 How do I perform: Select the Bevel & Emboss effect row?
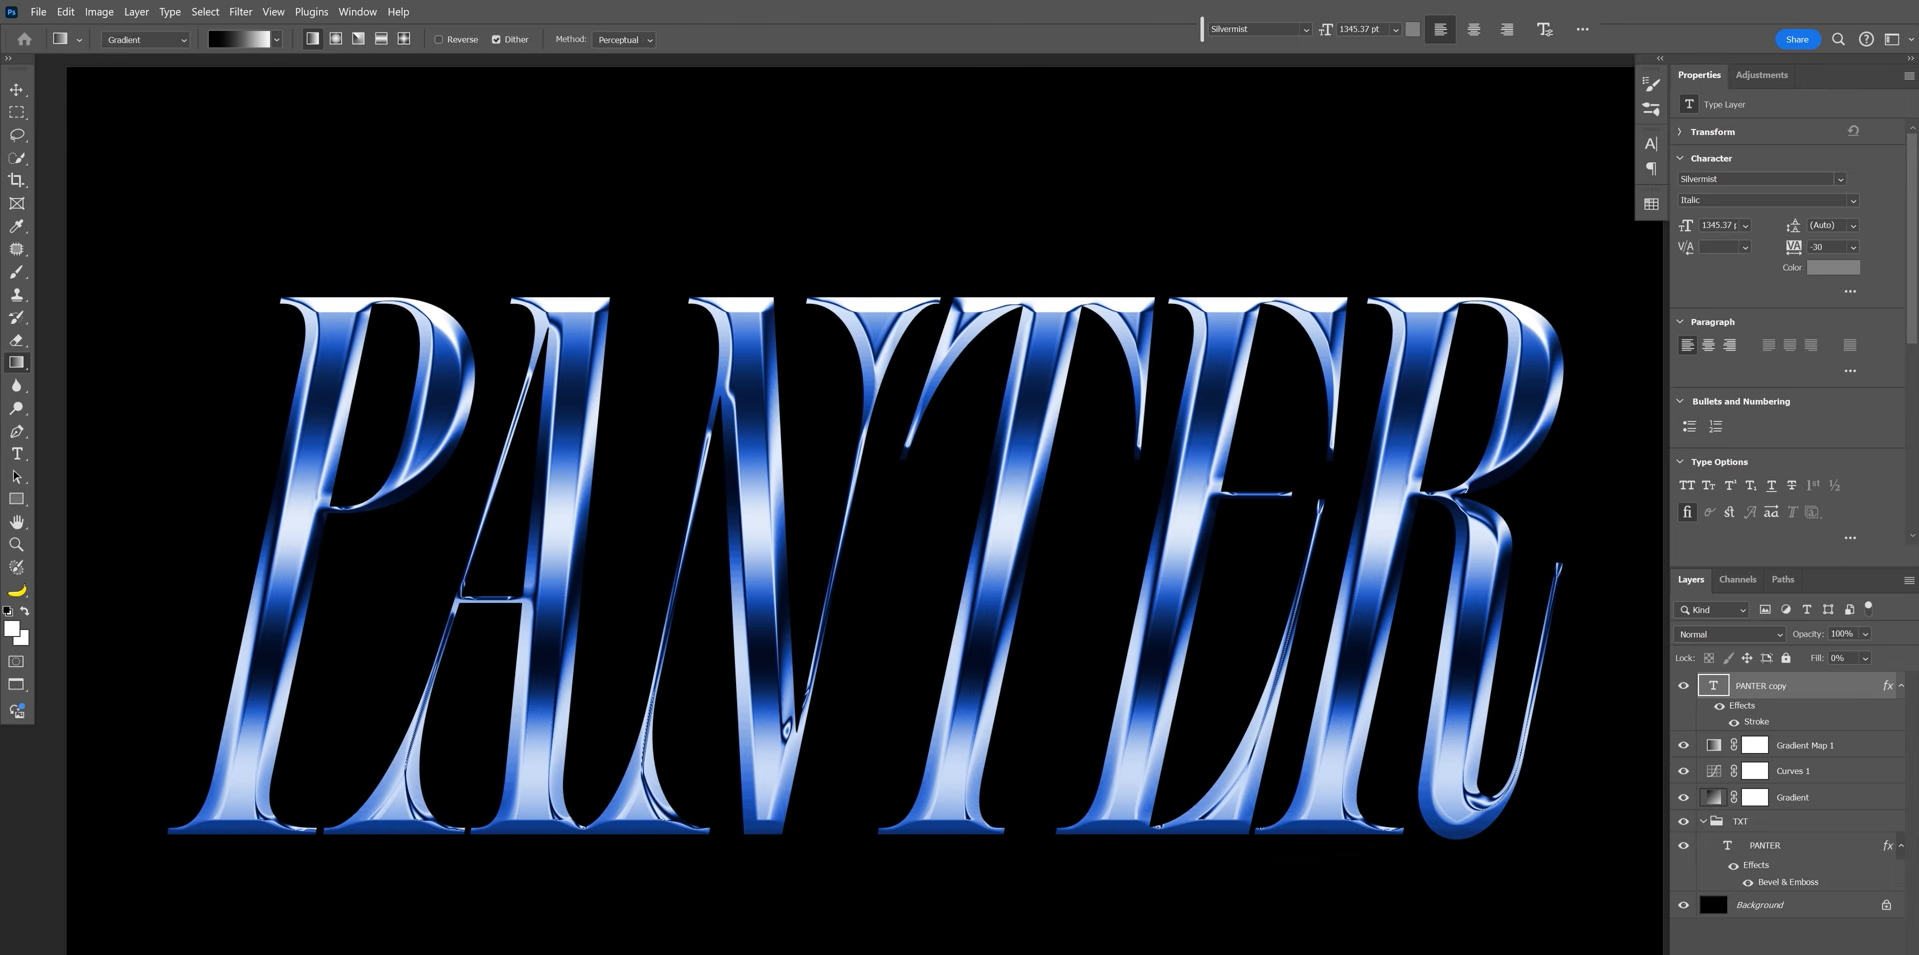click(x=1788, y=883)
